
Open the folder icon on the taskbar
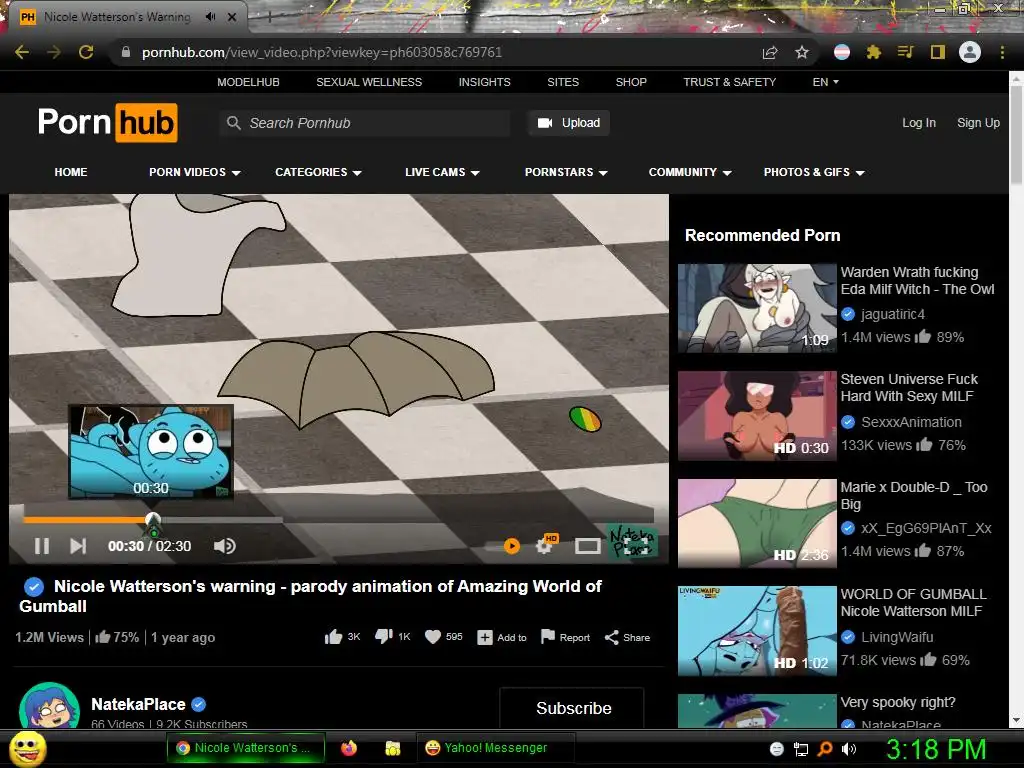392,748
